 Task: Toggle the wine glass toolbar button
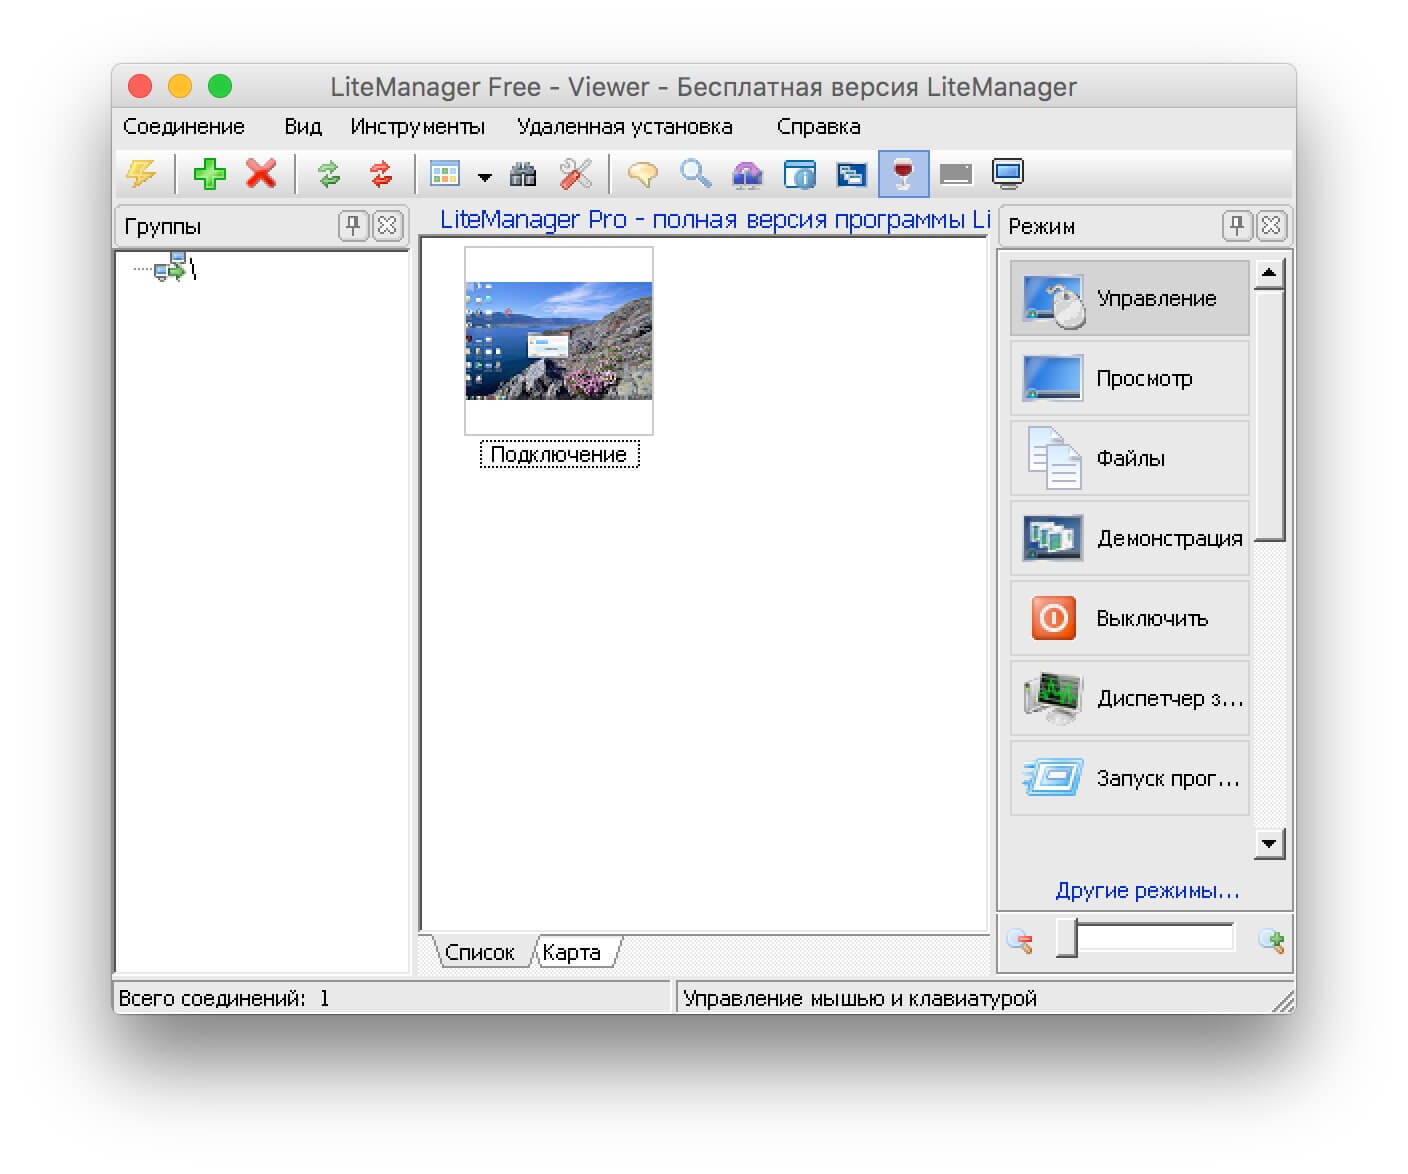(904, 174)
